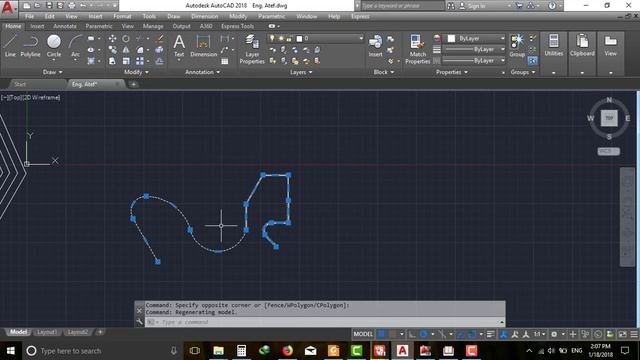Click the WCS button under ViewCube

(609, 151)
